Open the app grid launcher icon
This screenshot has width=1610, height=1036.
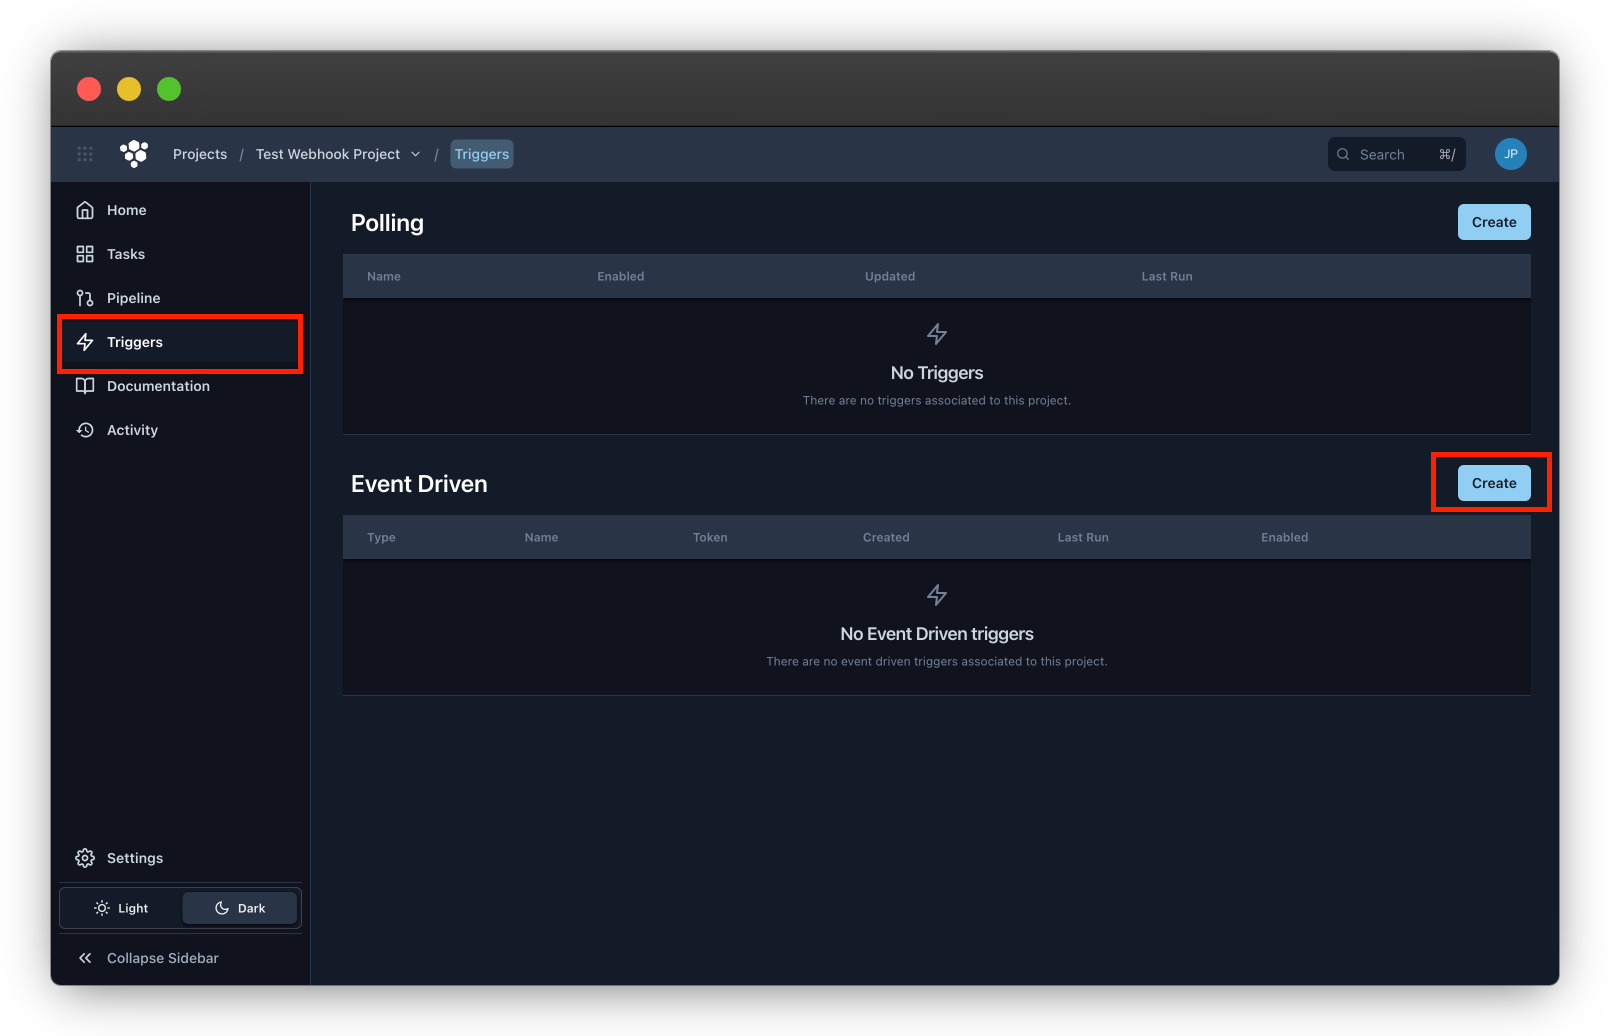(85, 154)
